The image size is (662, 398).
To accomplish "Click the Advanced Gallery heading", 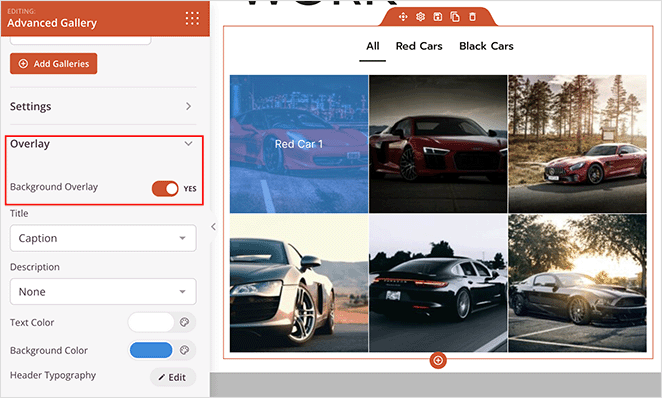I will click(52, 23).
